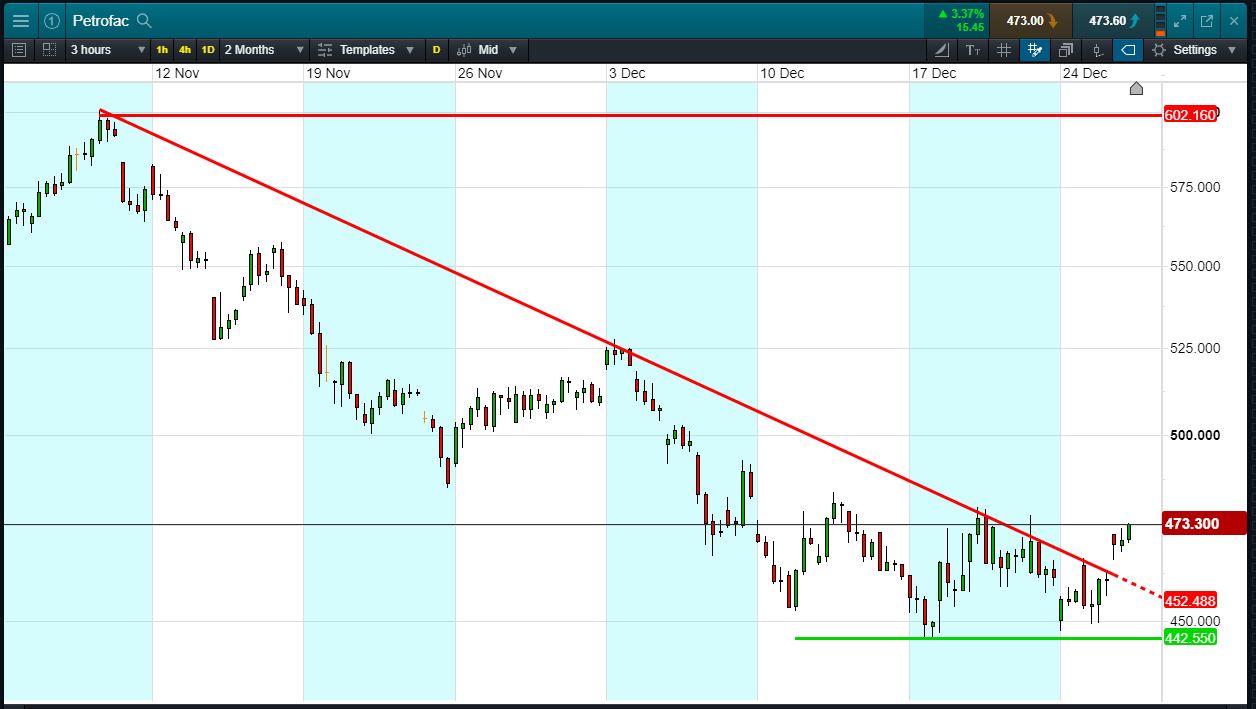Image resolution: width=1256 pixels, height=709 pixels.
Task: Click the yellow D button
Action: click(x=436, y=49)
